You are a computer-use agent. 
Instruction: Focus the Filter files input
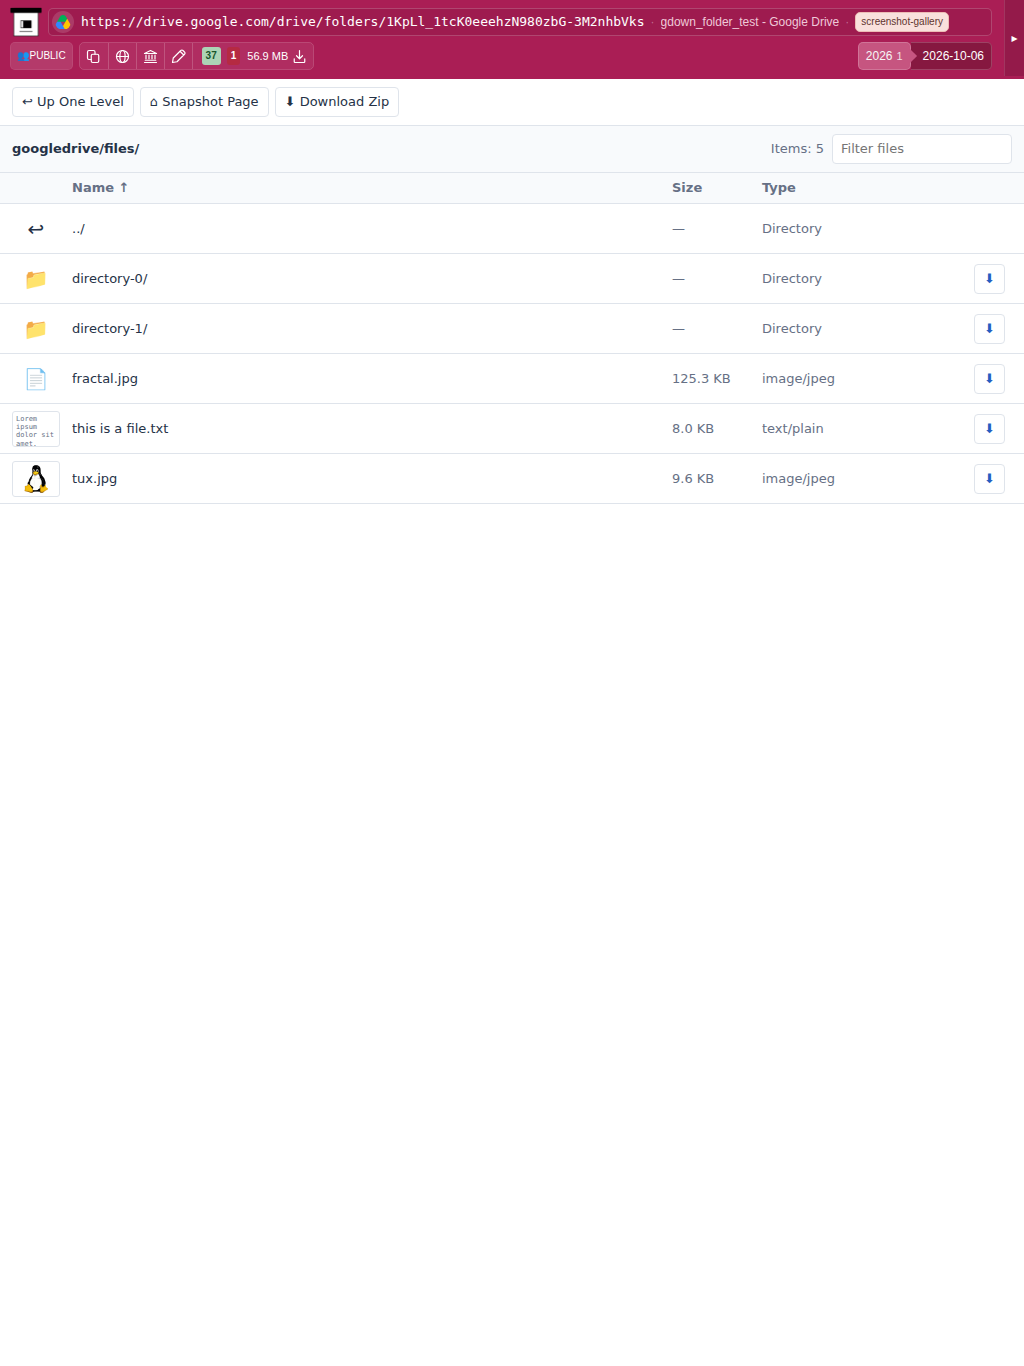tap(921, 149)
